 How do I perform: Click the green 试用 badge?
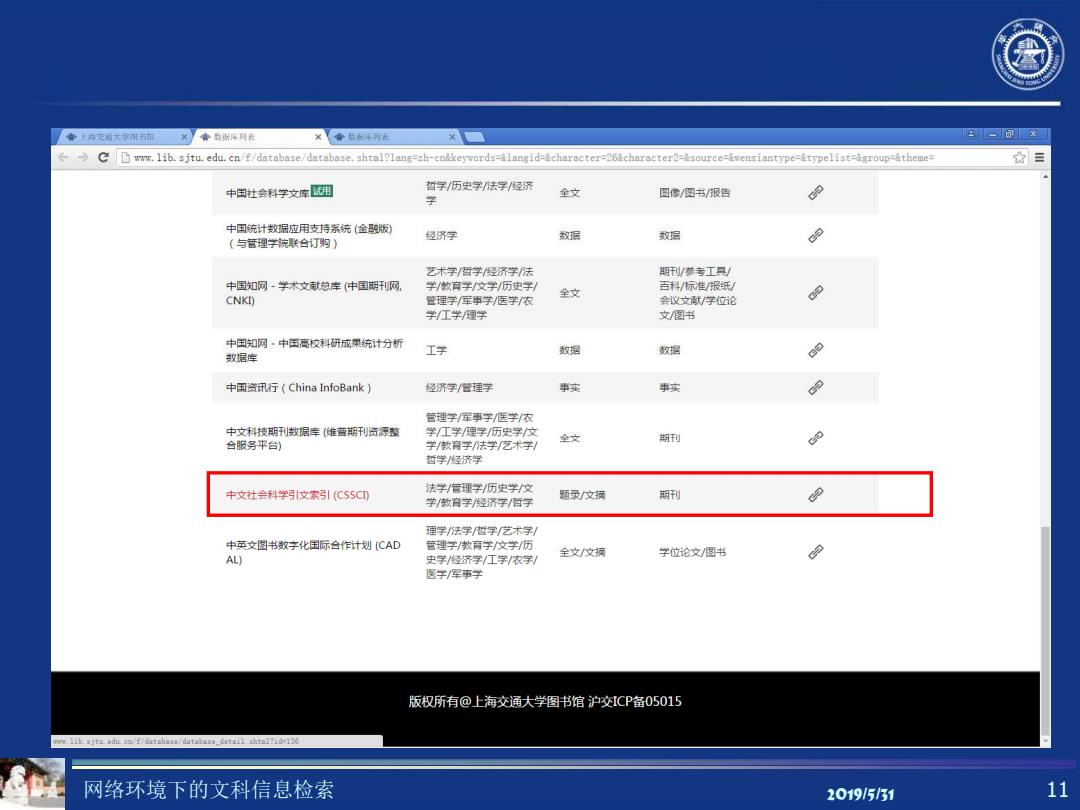pos(322,191)
